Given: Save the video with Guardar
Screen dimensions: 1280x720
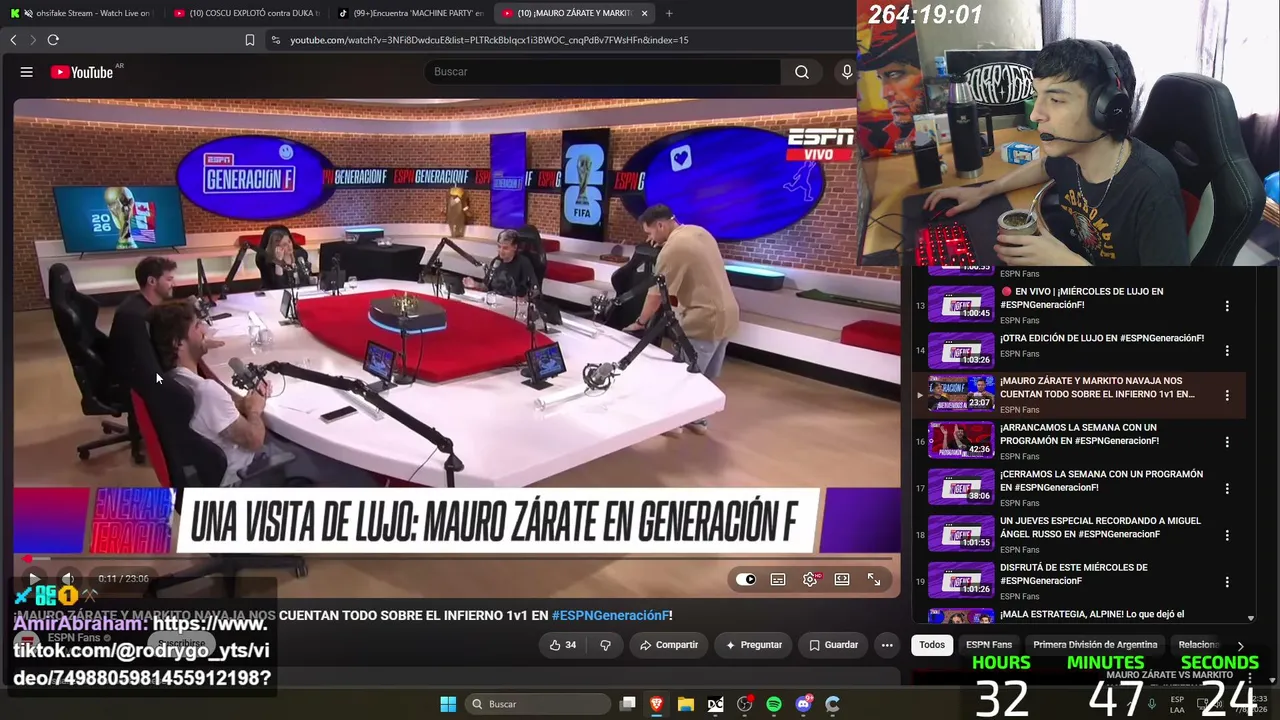Looking at the screenshot, I should click(x=833, y=645).
